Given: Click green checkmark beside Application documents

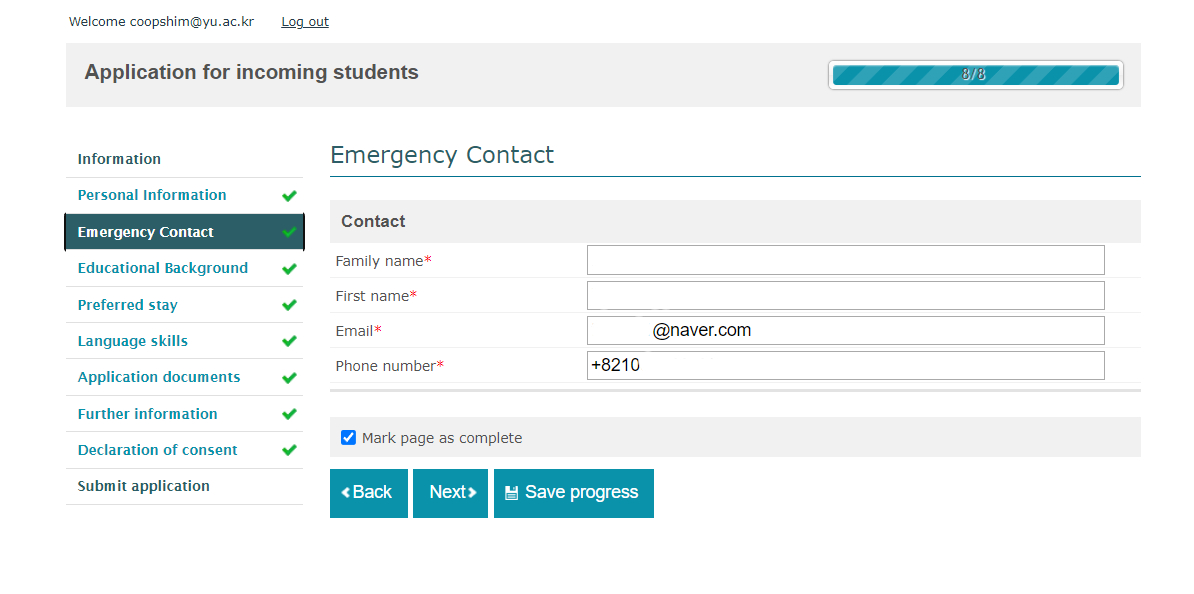Looking at the screenshot, I should coord(290,378).
